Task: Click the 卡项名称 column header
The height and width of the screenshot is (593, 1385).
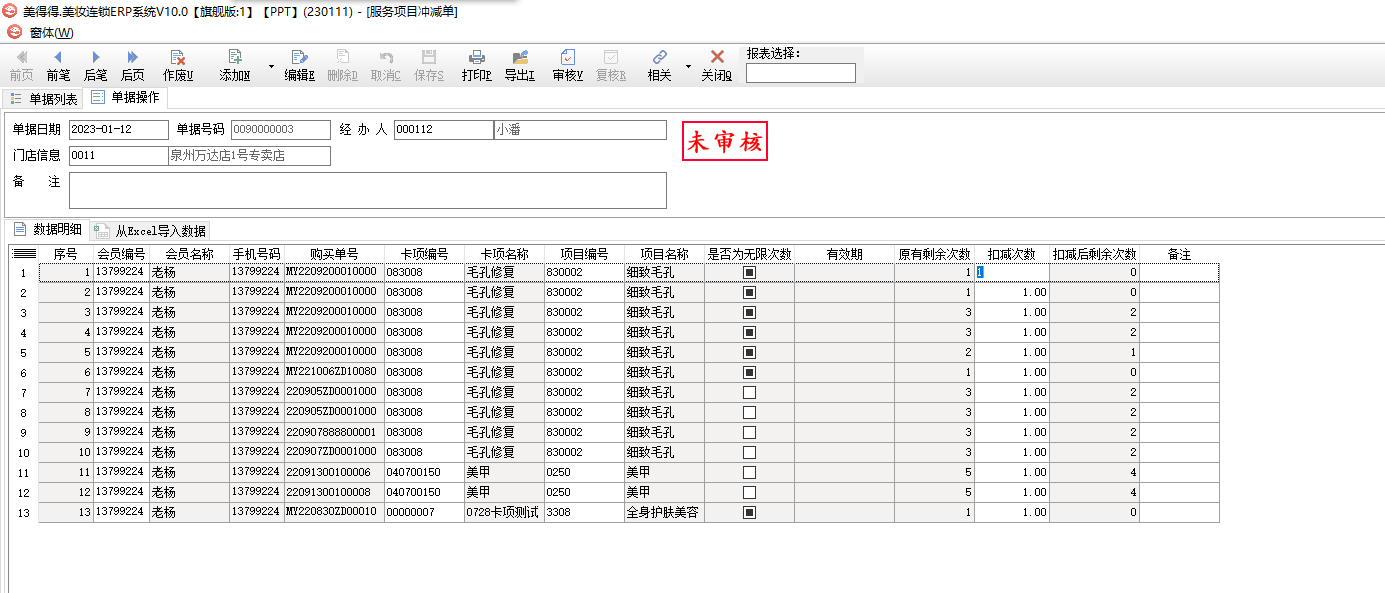Action: click(x=504, y=254)
